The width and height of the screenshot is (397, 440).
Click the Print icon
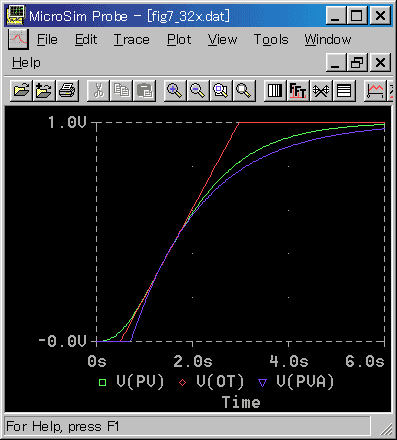[x=67, y=90]
